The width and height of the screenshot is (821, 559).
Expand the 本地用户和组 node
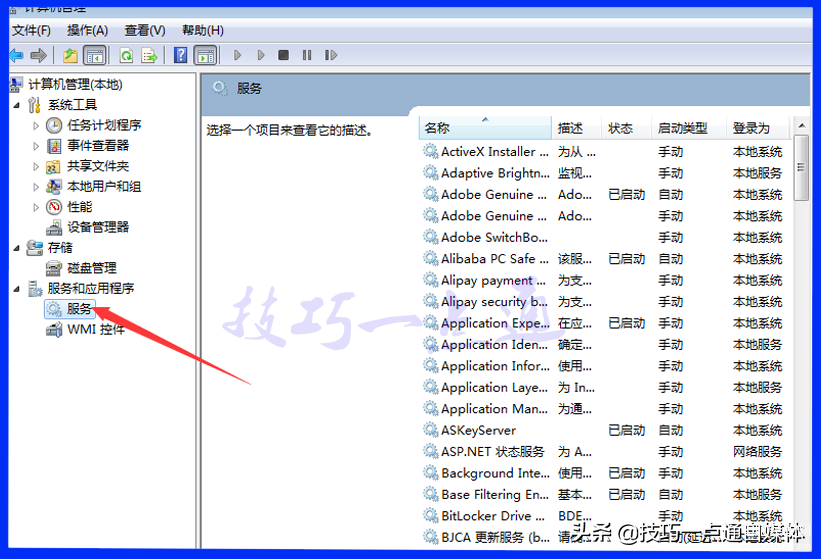click(36, 187)
